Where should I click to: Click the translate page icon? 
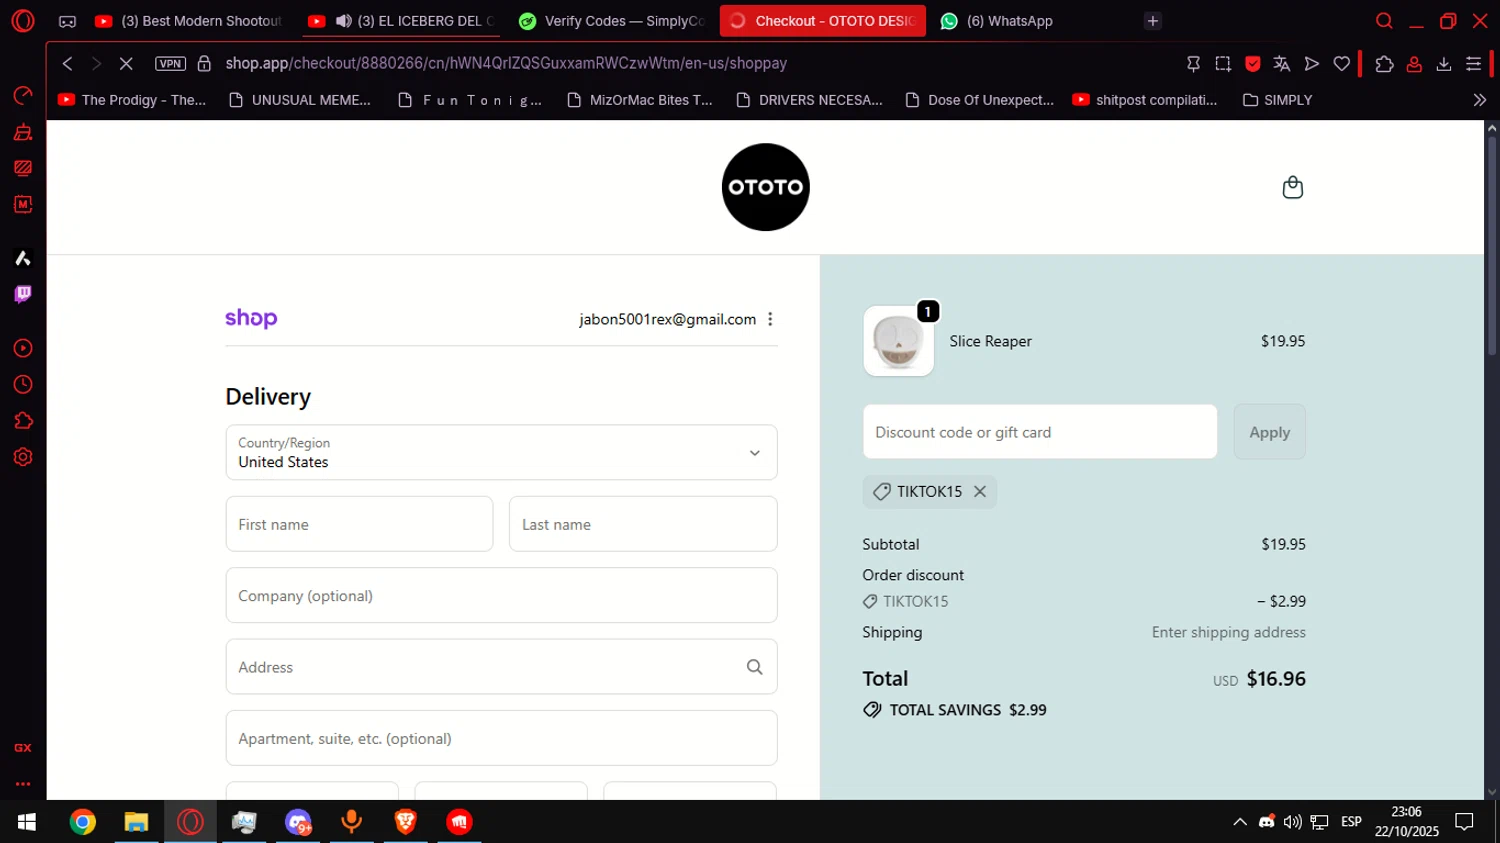click(x=1281, y=63)
